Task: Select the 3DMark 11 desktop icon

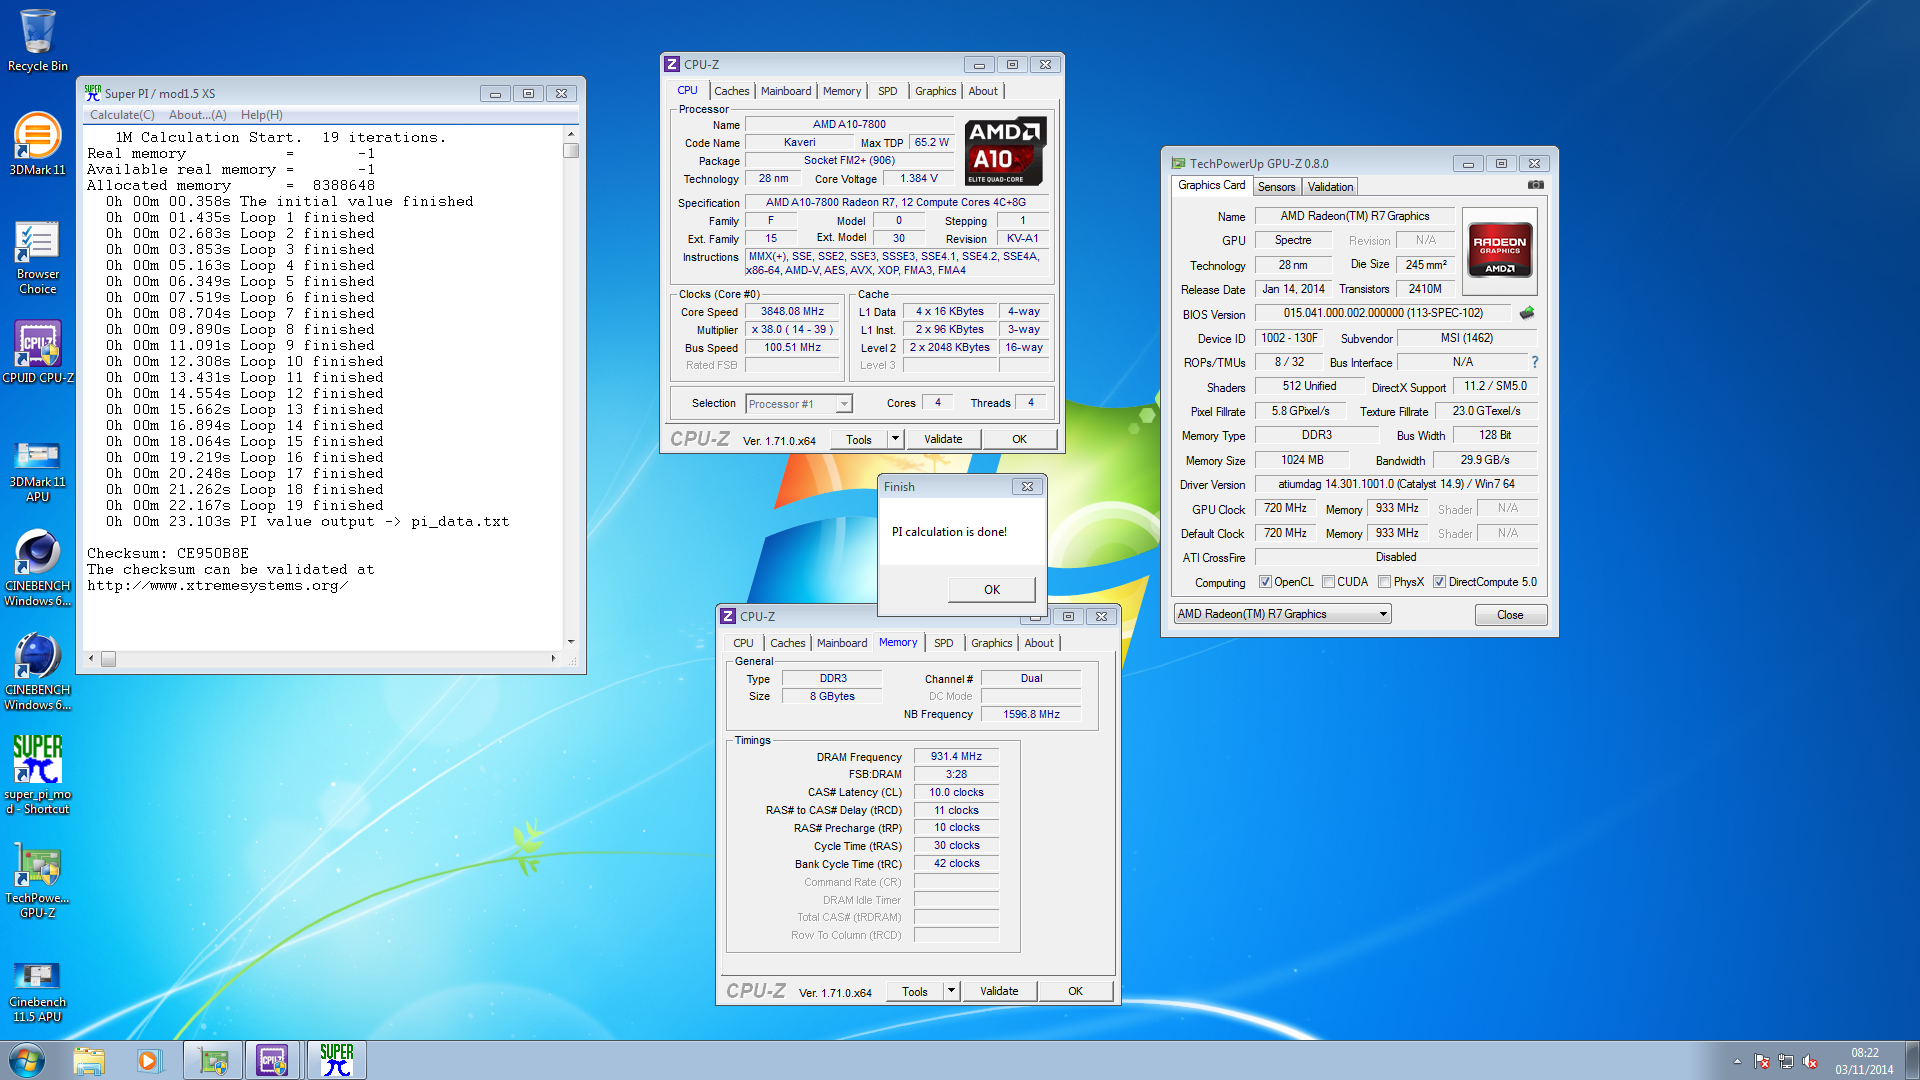Action: point(37,144)
